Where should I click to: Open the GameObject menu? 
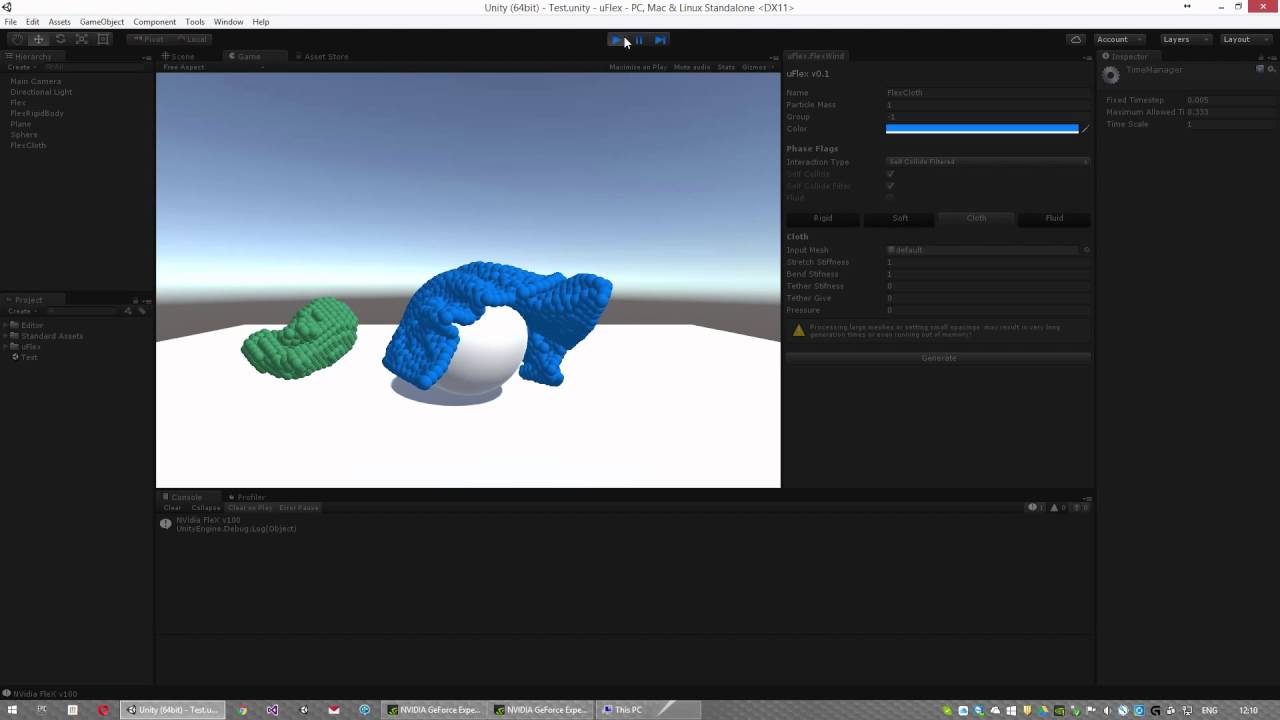point(102,22)
